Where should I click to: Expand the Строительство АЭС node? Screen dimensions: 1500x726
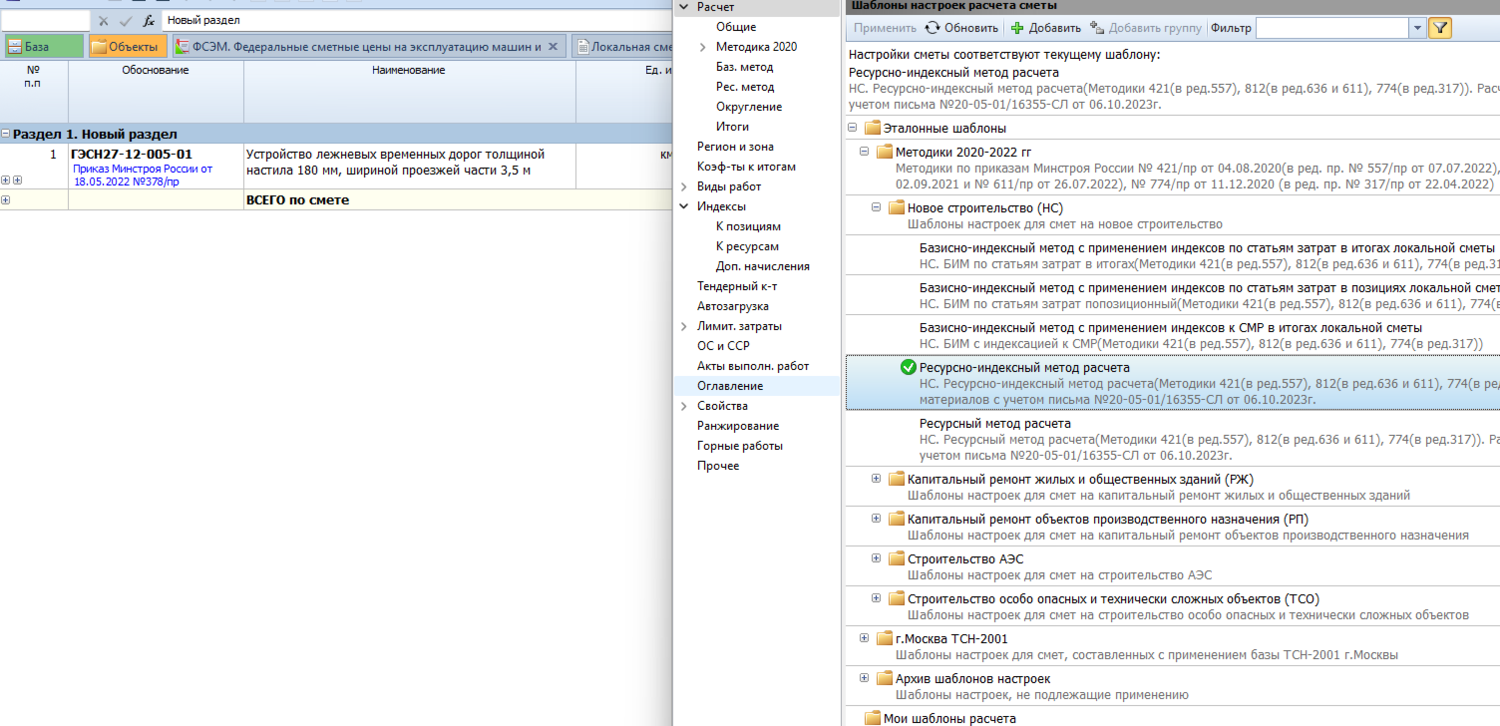pyautogui.click(x=876, y=558)
